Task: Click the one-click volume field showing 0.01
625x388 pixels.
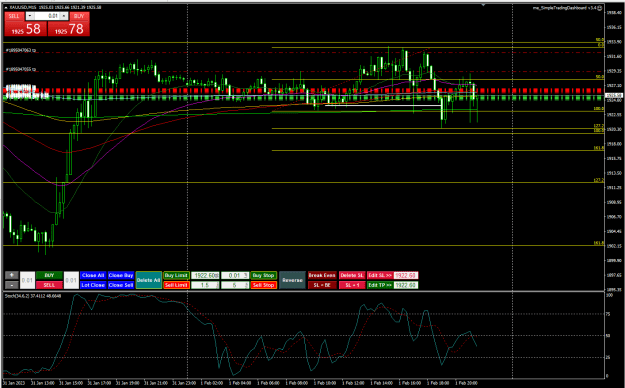Action: pyautogui.click(x=47, y=16)
